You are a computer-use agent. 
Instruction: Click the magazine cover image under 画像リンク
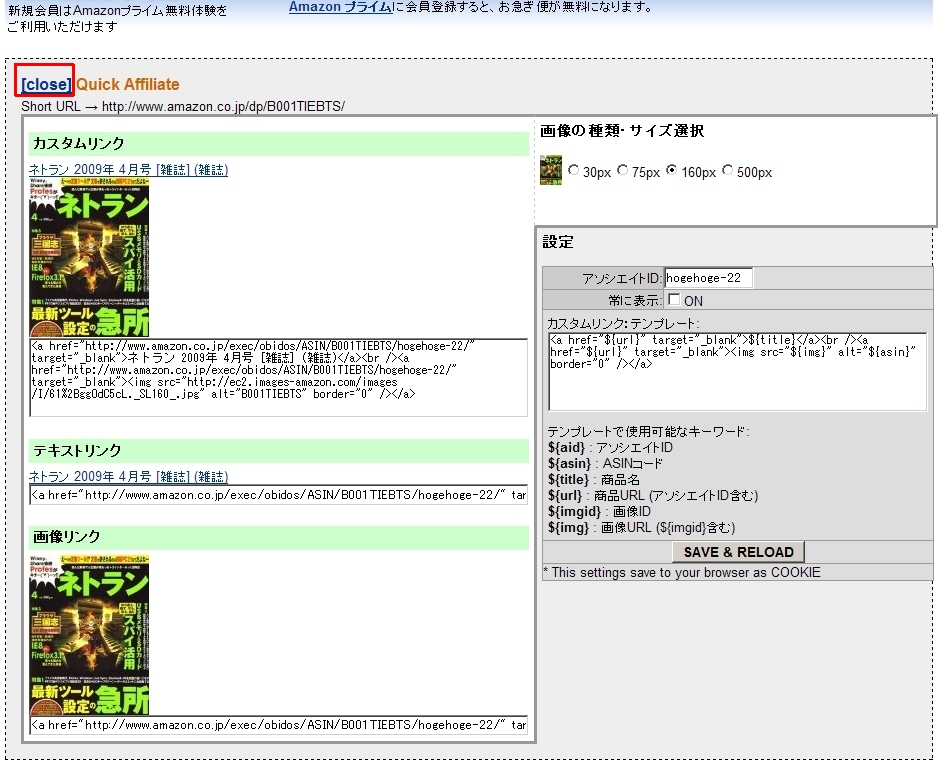(89, 635)
